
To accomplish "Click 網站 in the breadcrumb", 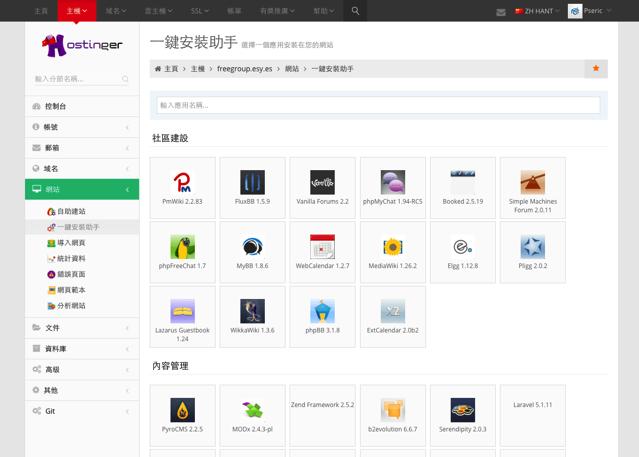I will click(292, 68).
